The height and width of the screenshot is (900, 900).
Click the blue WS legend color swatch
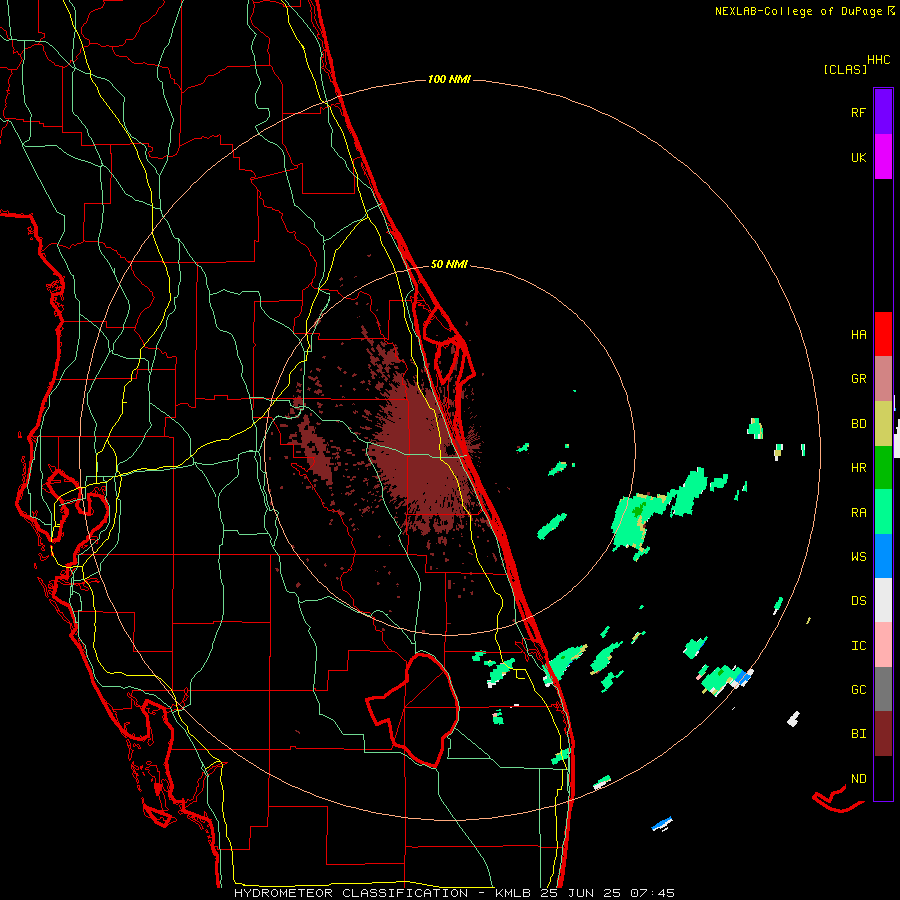click(x=883, y=556)
